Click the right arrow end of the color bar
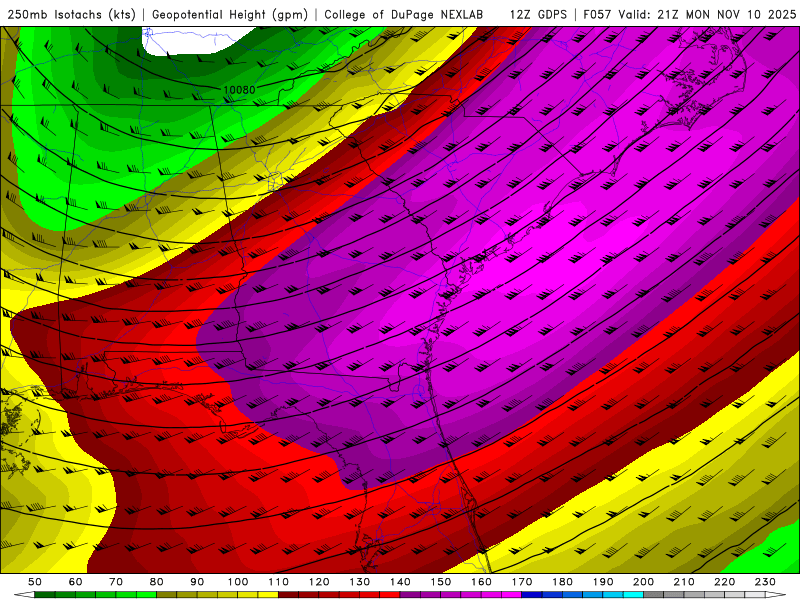 (x=776, y=595)
